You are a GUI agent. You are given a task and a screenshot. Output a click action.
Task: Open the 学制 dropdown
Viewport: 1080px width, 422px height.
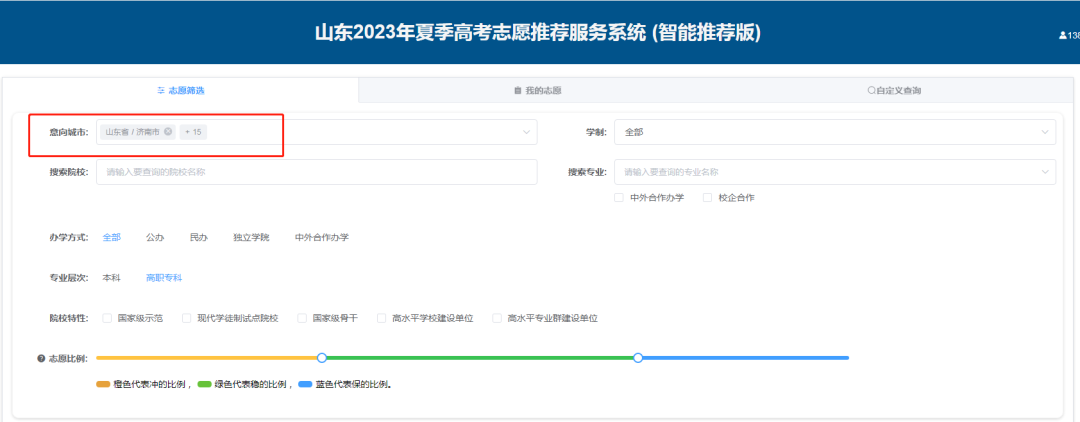[1045, 132]
